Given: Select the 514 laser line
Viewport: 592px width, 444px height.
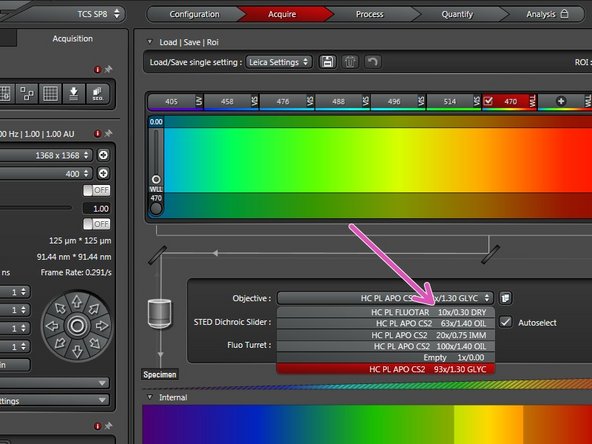Looking at the screenshot, I should pos(454,101).
